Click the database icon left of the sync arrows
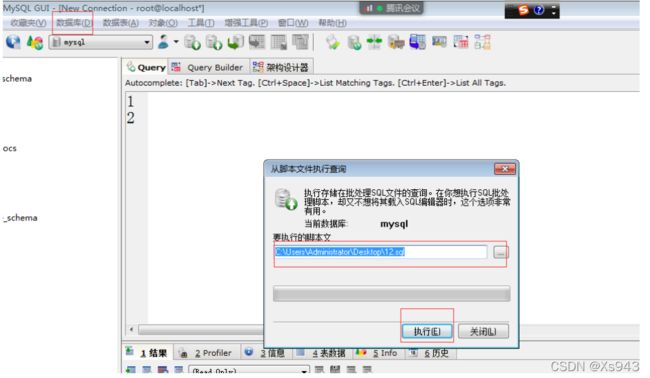 pyautogui.click(x=354, y=42)
